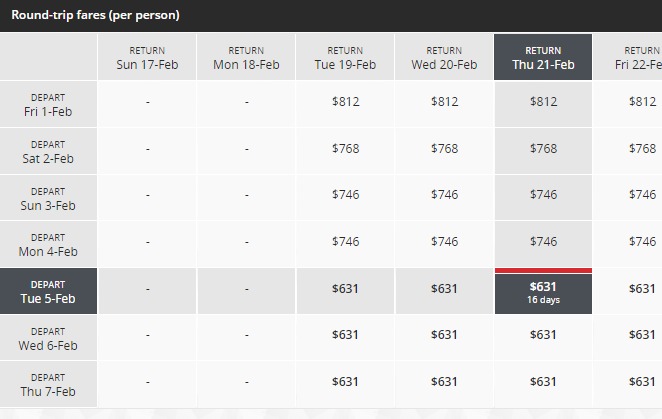Select the Return Wed 20-Feb column header
662x419 pixels.
(x=444, y=58)
